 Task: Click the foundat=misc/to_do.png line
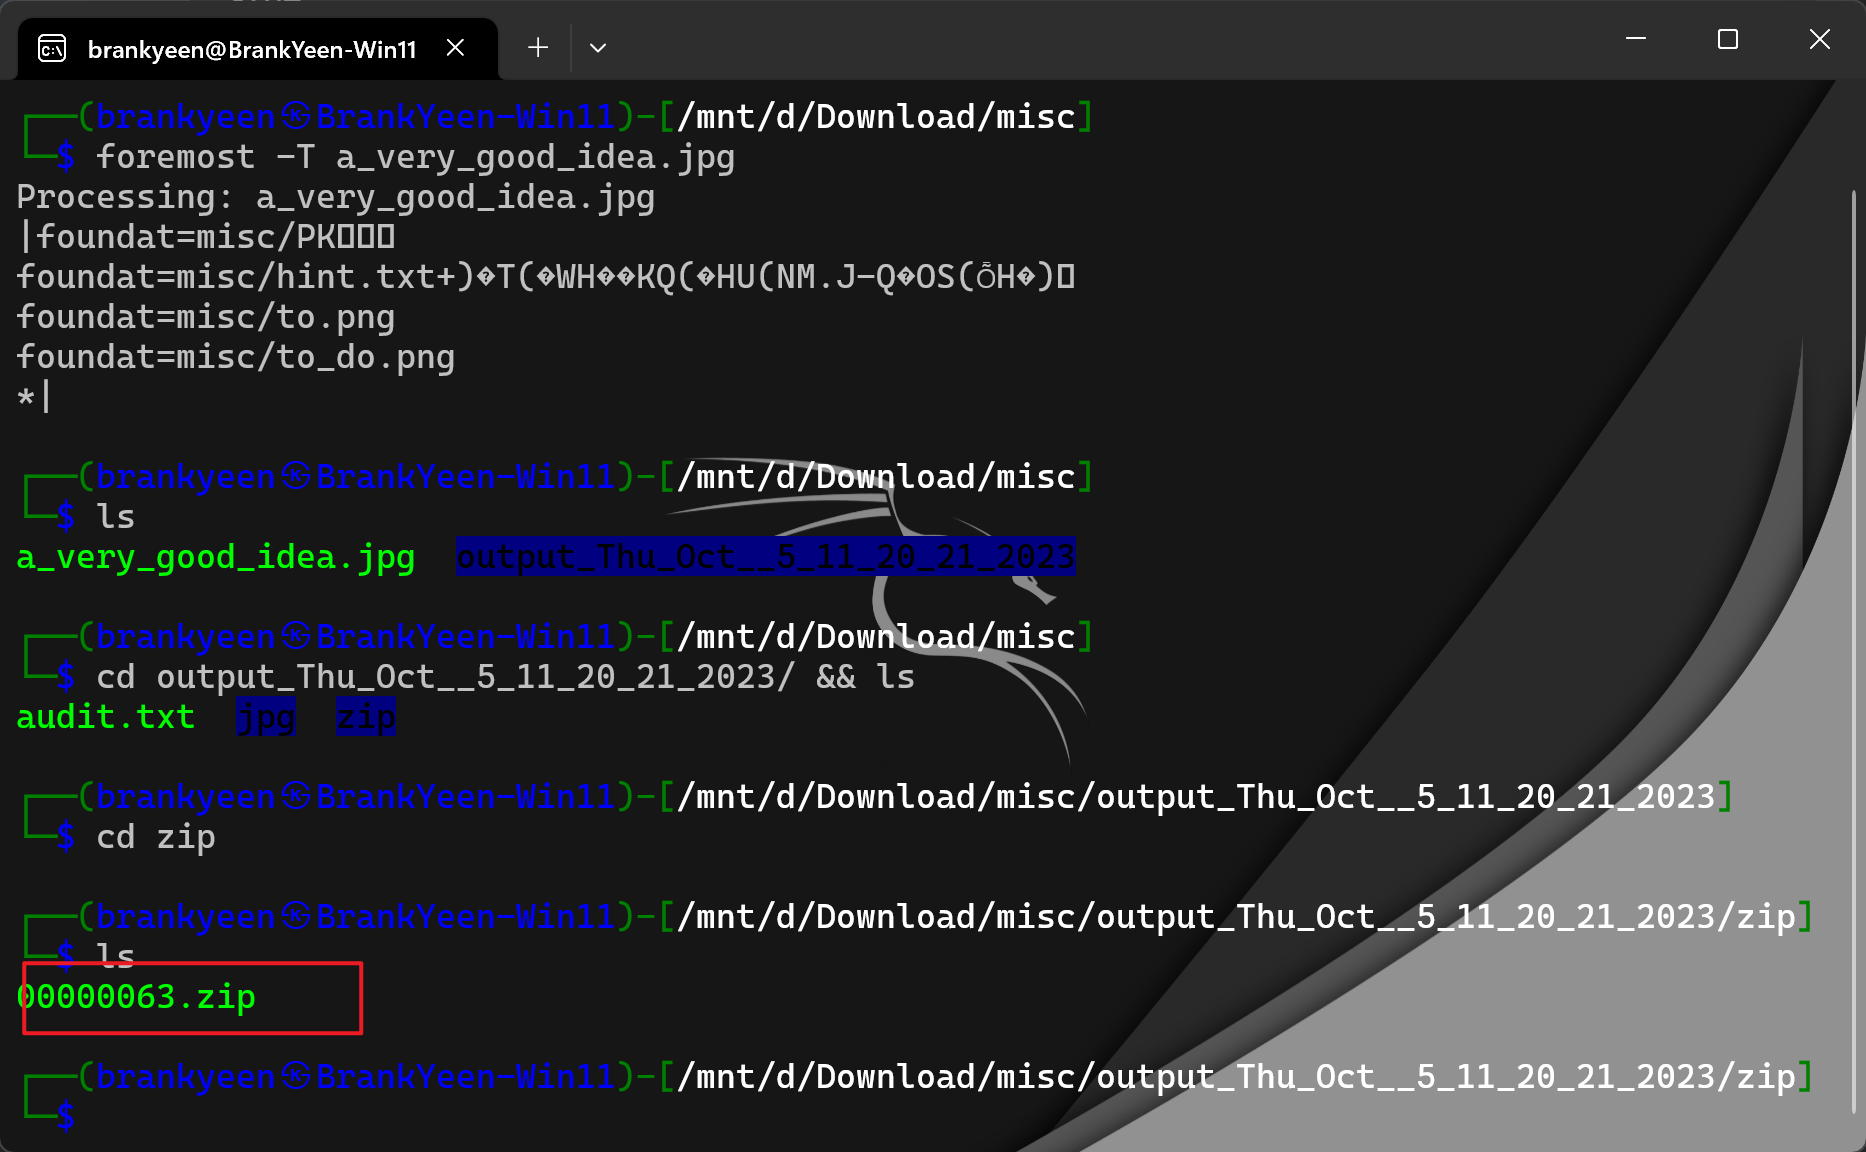(x=236, y=357)
